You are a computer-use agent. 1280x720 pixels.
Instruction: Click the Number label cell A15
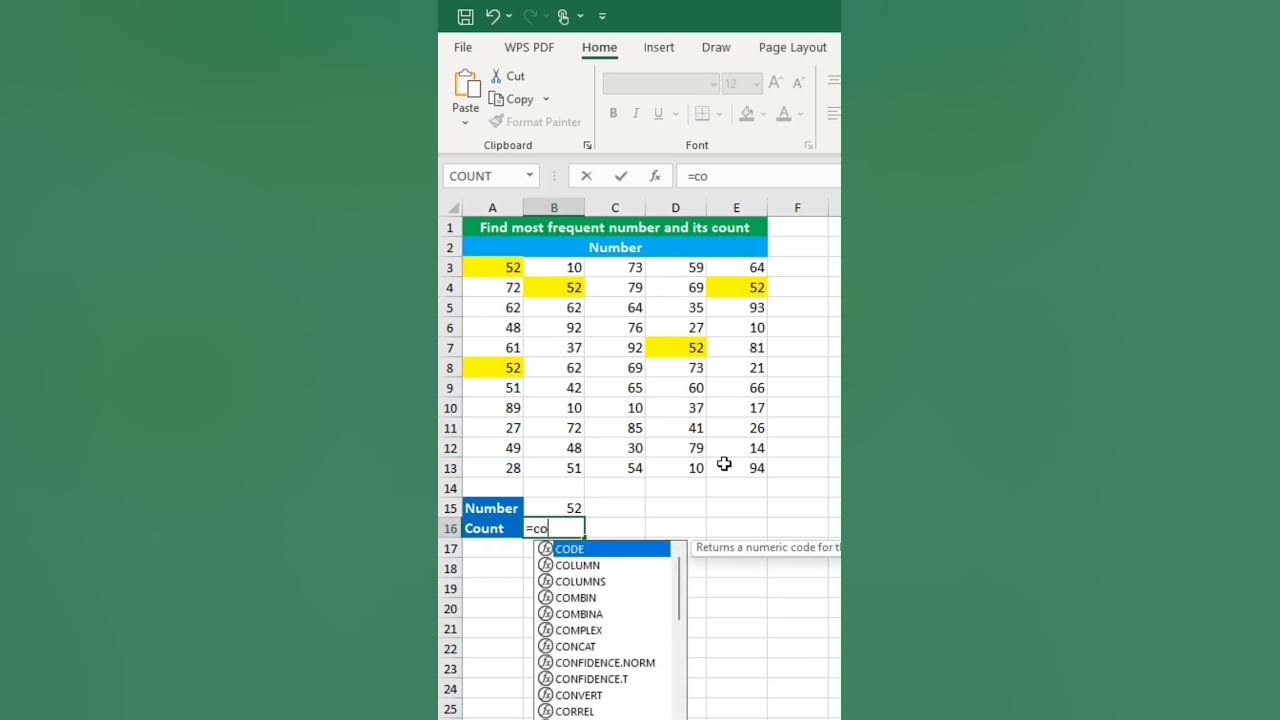pyautogui.click(x=493, y=508)
